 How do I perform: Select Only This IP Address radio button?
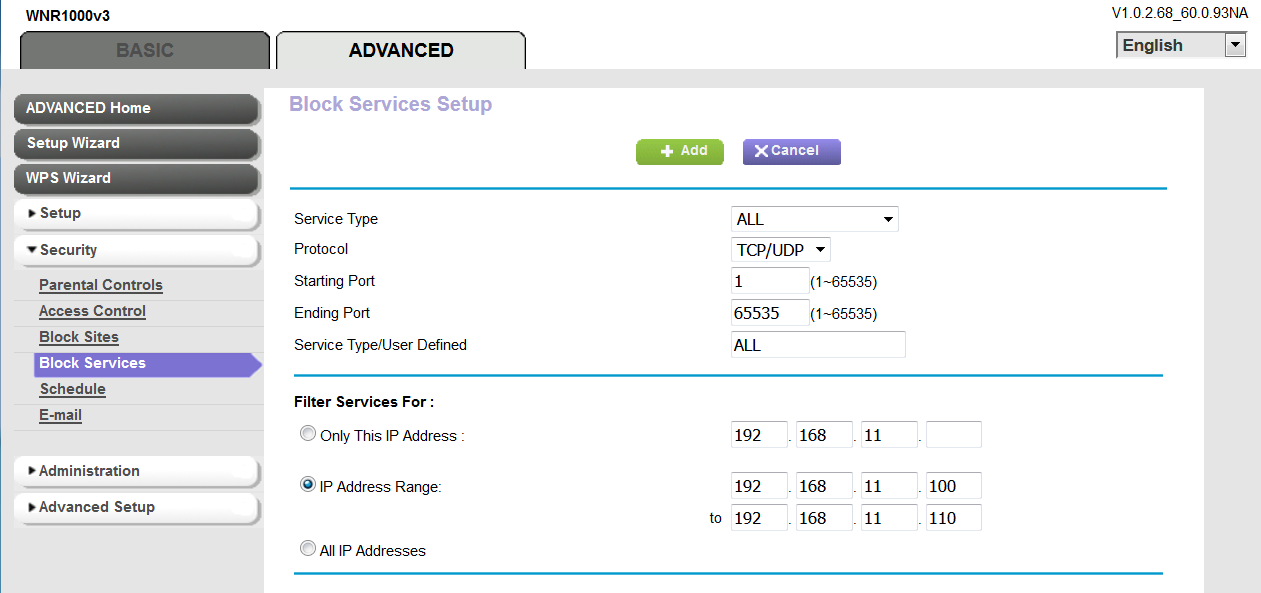point(308,435)
